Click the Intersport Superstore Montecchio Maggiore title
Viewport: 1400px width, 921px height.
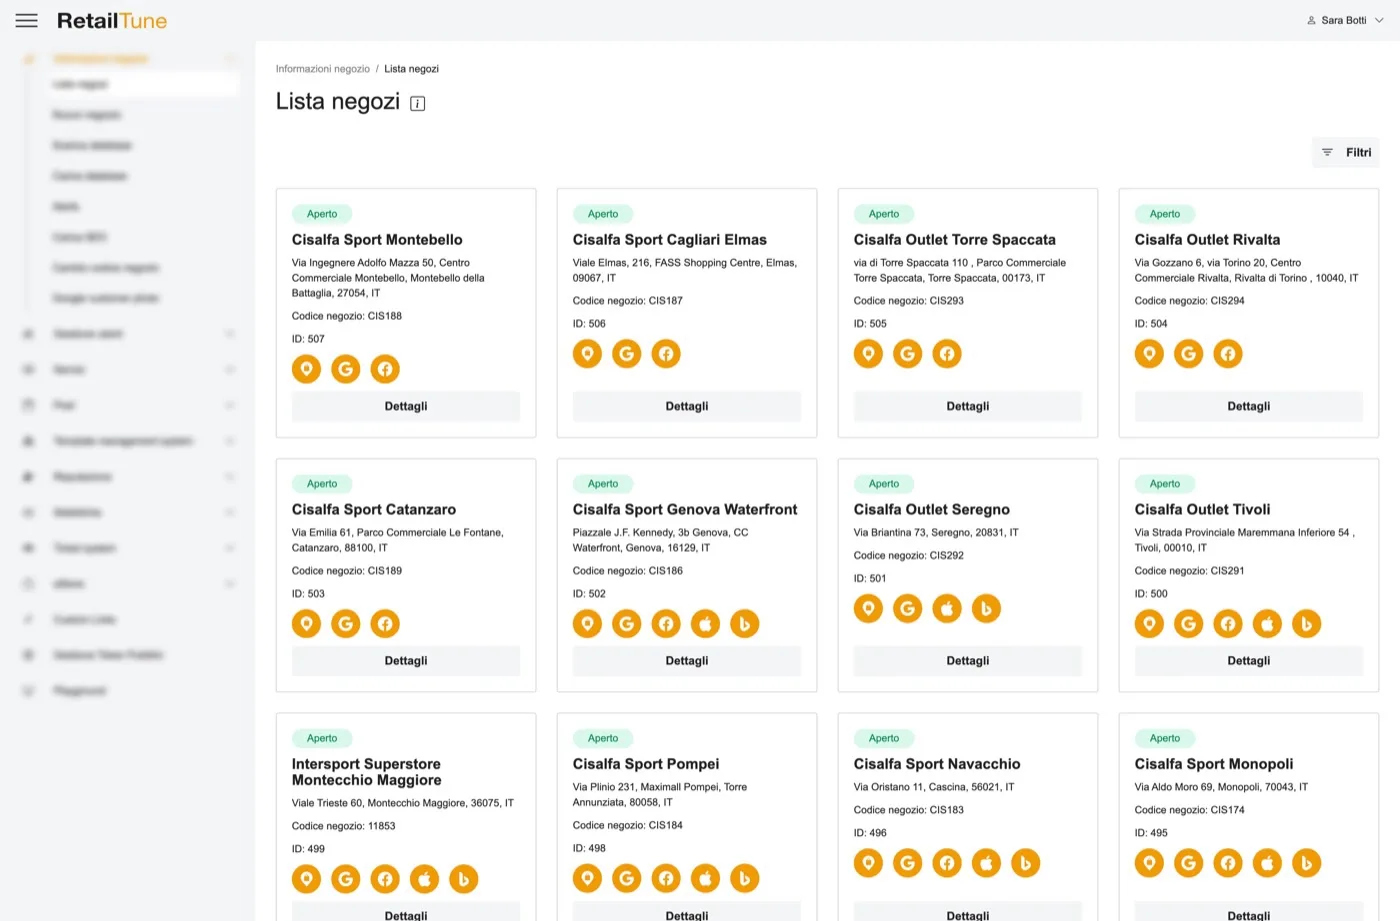point(367,772)
